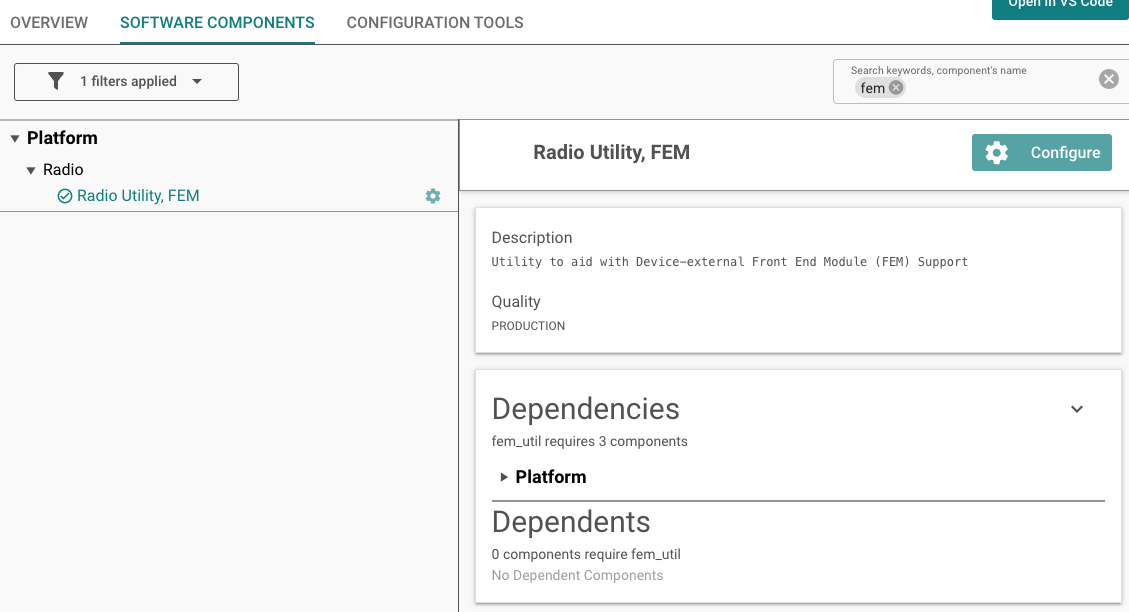Remove the fem keyword chip via its X icon
Screen dimensions: 1129x612
[x=896, y=87]
